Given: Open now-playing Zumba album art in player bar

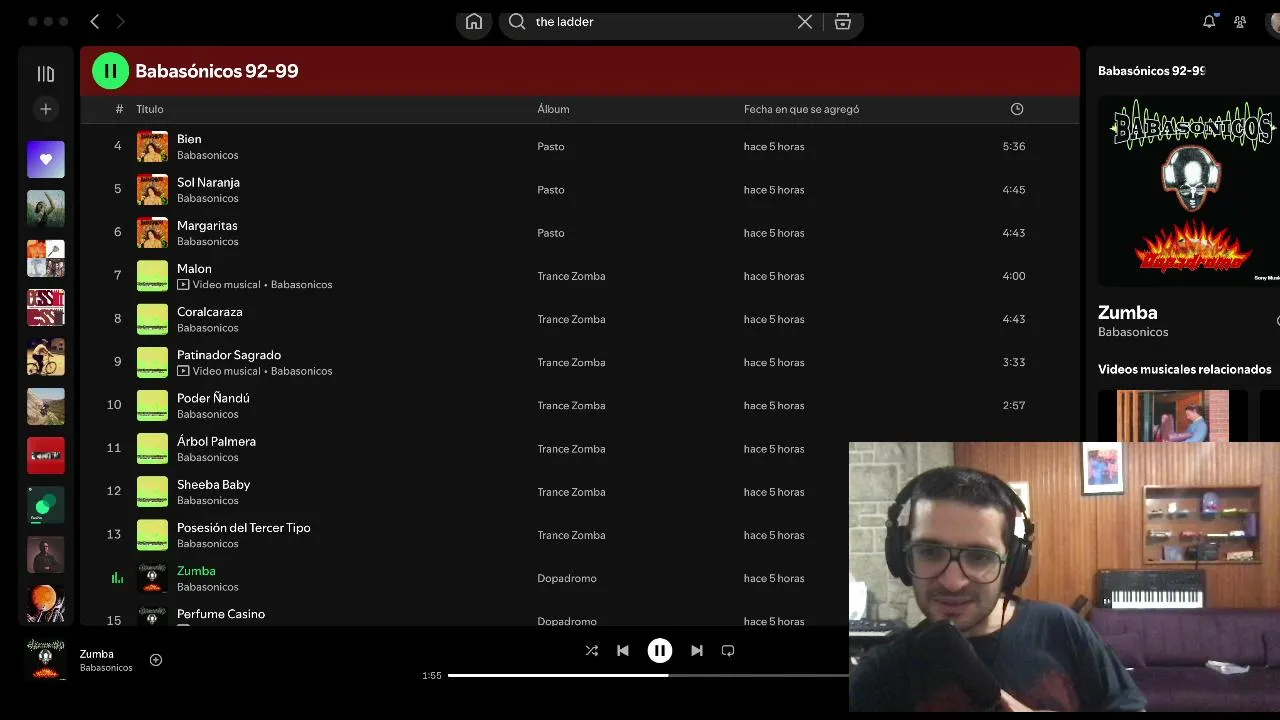Looking at the screenshot, I should [46, 659].
